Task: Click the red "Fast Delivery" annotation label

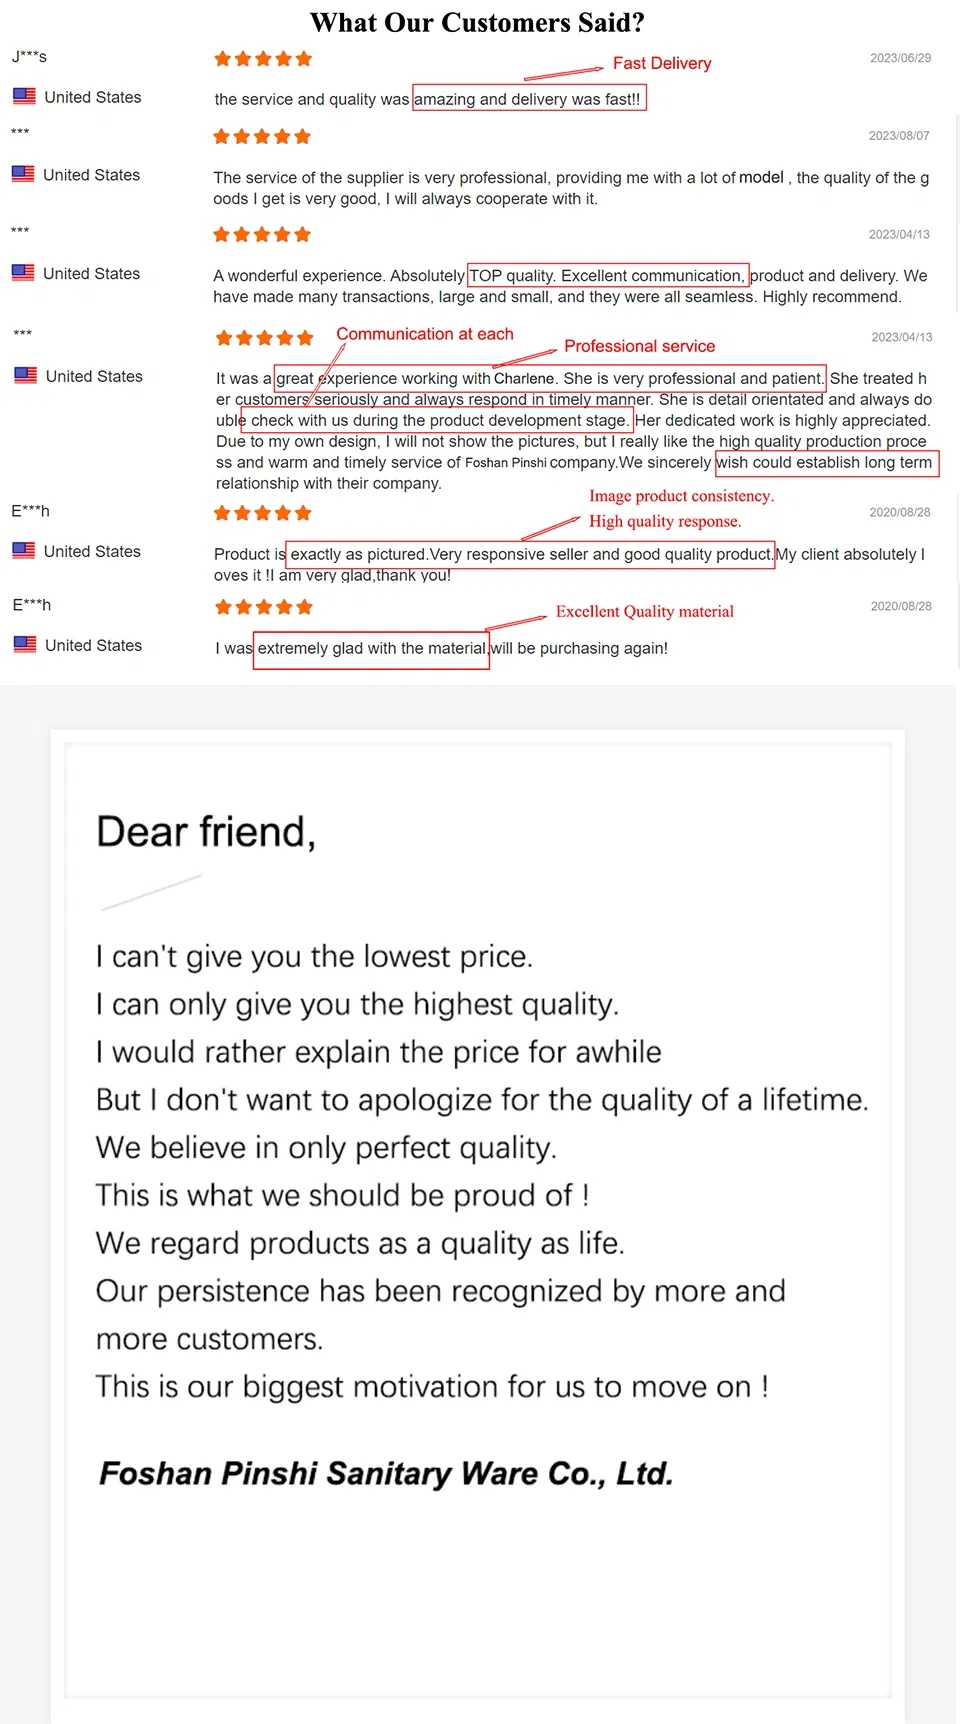Action: pos(661,63)
